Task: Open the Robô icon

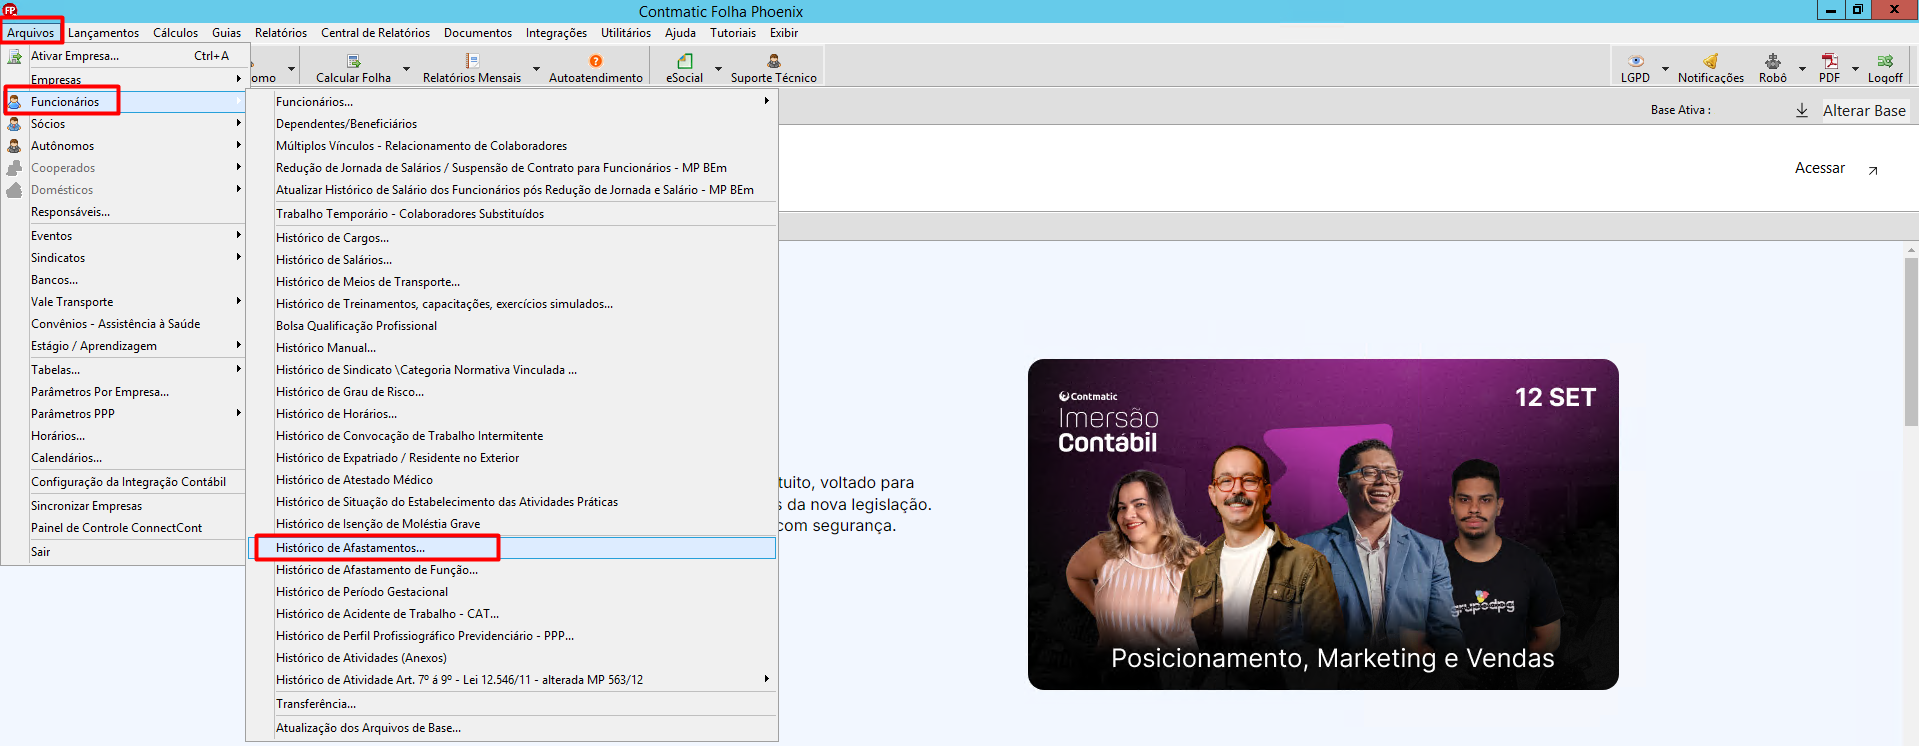Action: pos(1773,61)
